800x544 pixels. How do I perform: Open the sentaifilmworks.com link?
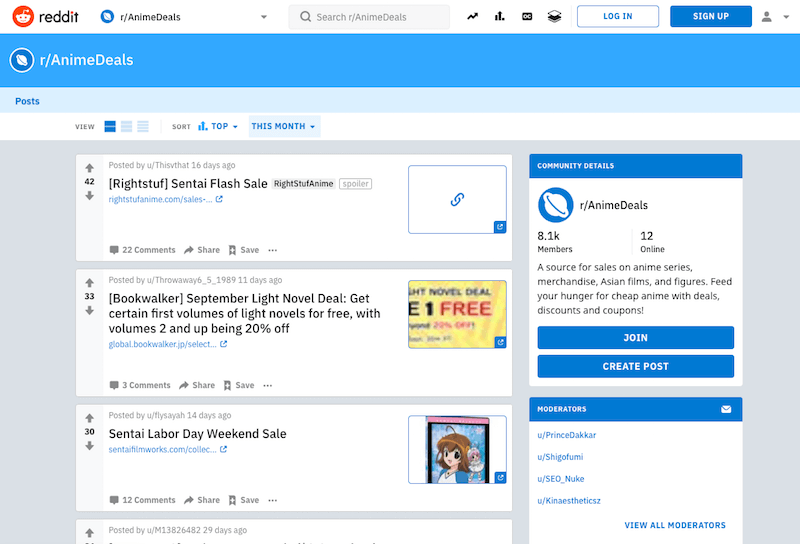[x=167, y=449]
